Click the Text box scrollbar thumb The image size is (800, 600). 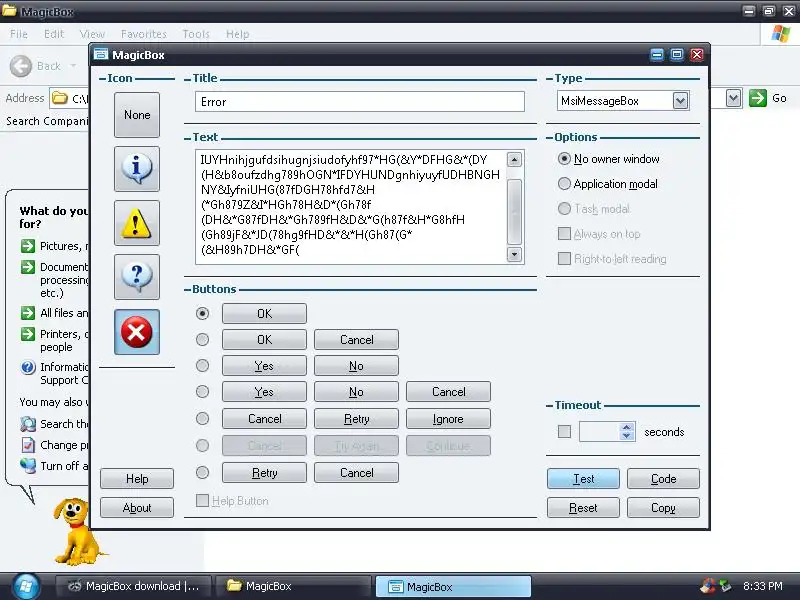click(514, 211)
